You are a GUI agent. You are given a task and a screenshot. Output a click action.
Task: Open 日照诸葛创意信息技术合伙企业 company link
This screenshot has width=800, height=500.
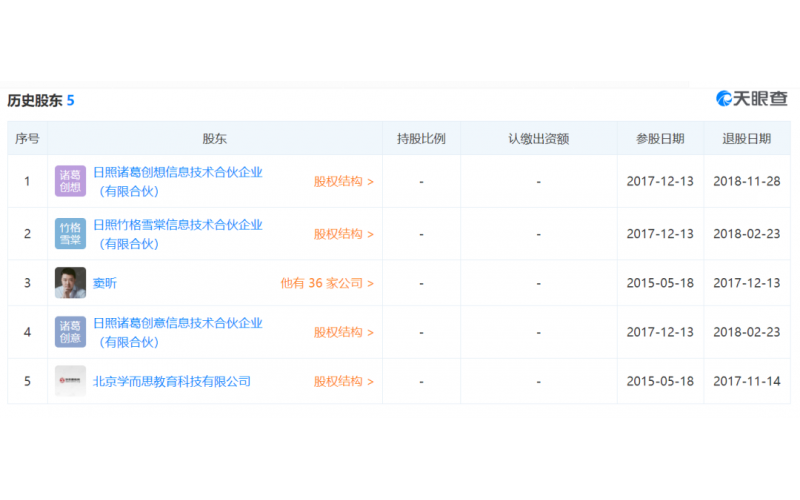[177, 323]
